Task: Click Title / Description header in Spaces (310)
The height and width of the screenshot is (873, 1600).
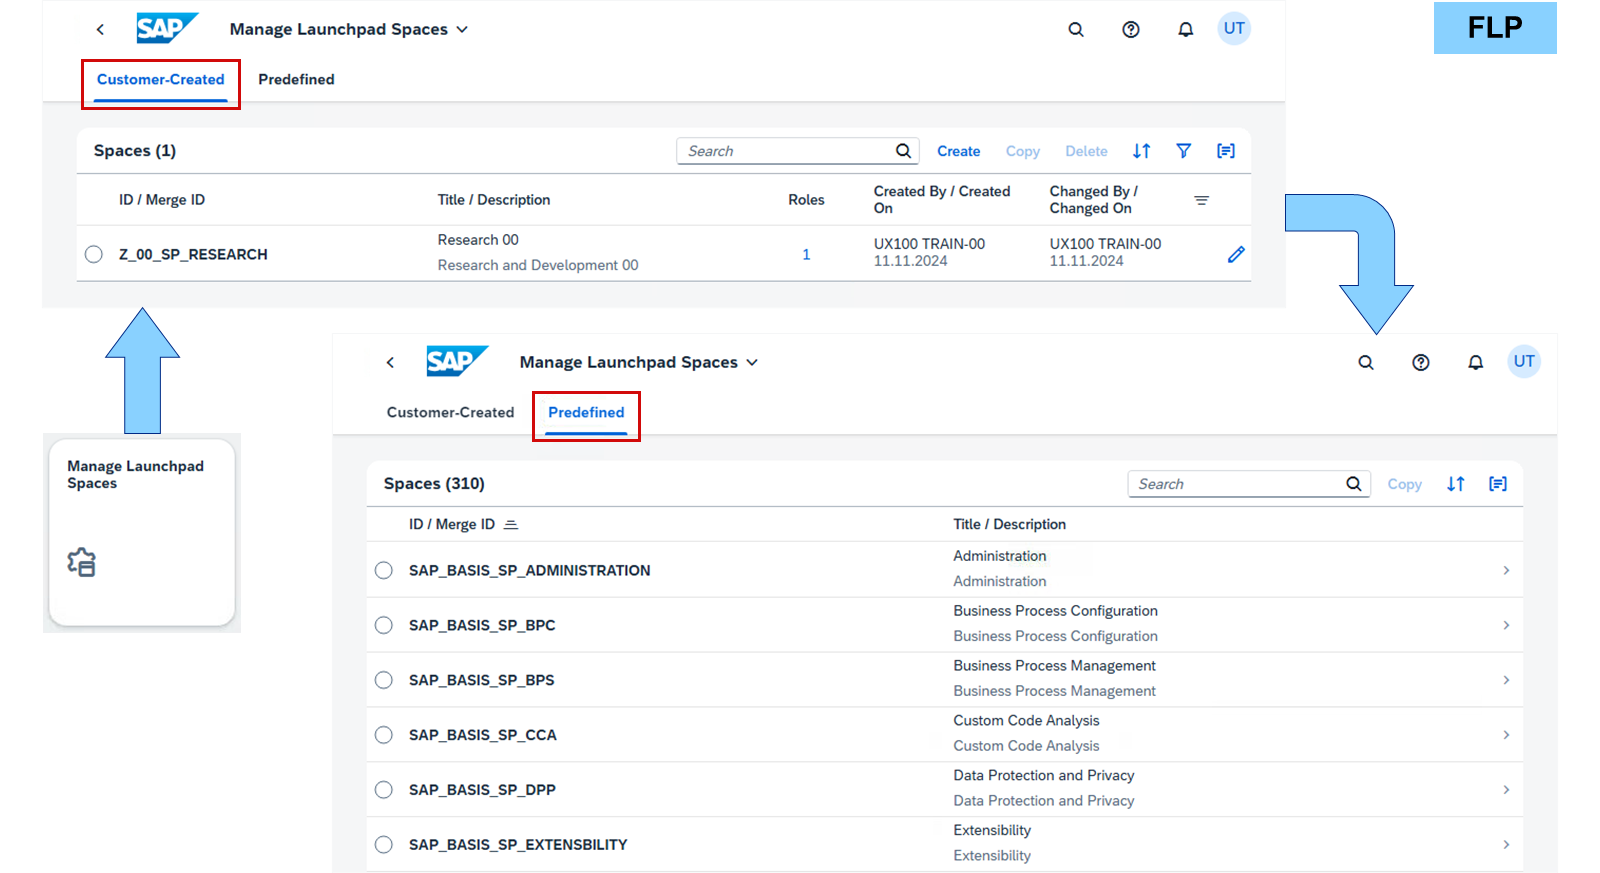Action: point(1009,524)
